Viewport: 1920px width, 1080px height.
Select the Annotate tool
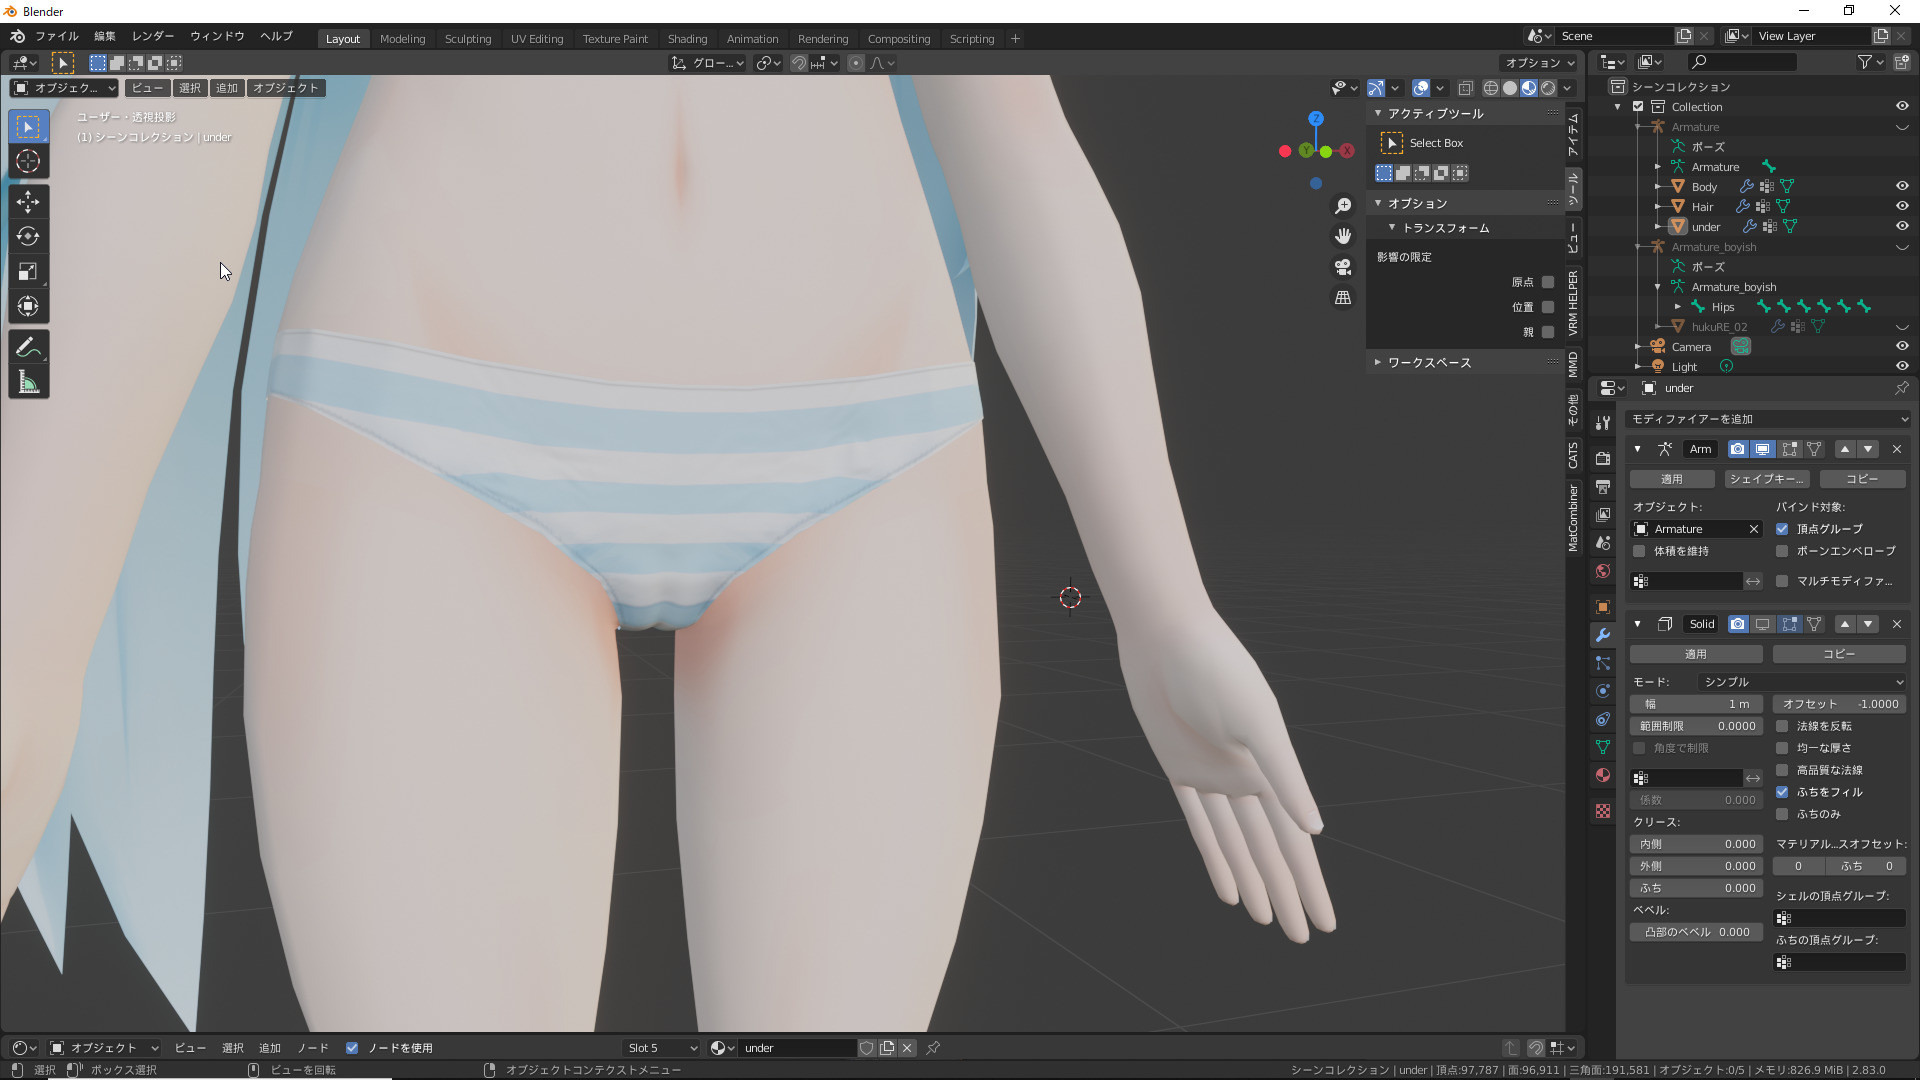28,347
